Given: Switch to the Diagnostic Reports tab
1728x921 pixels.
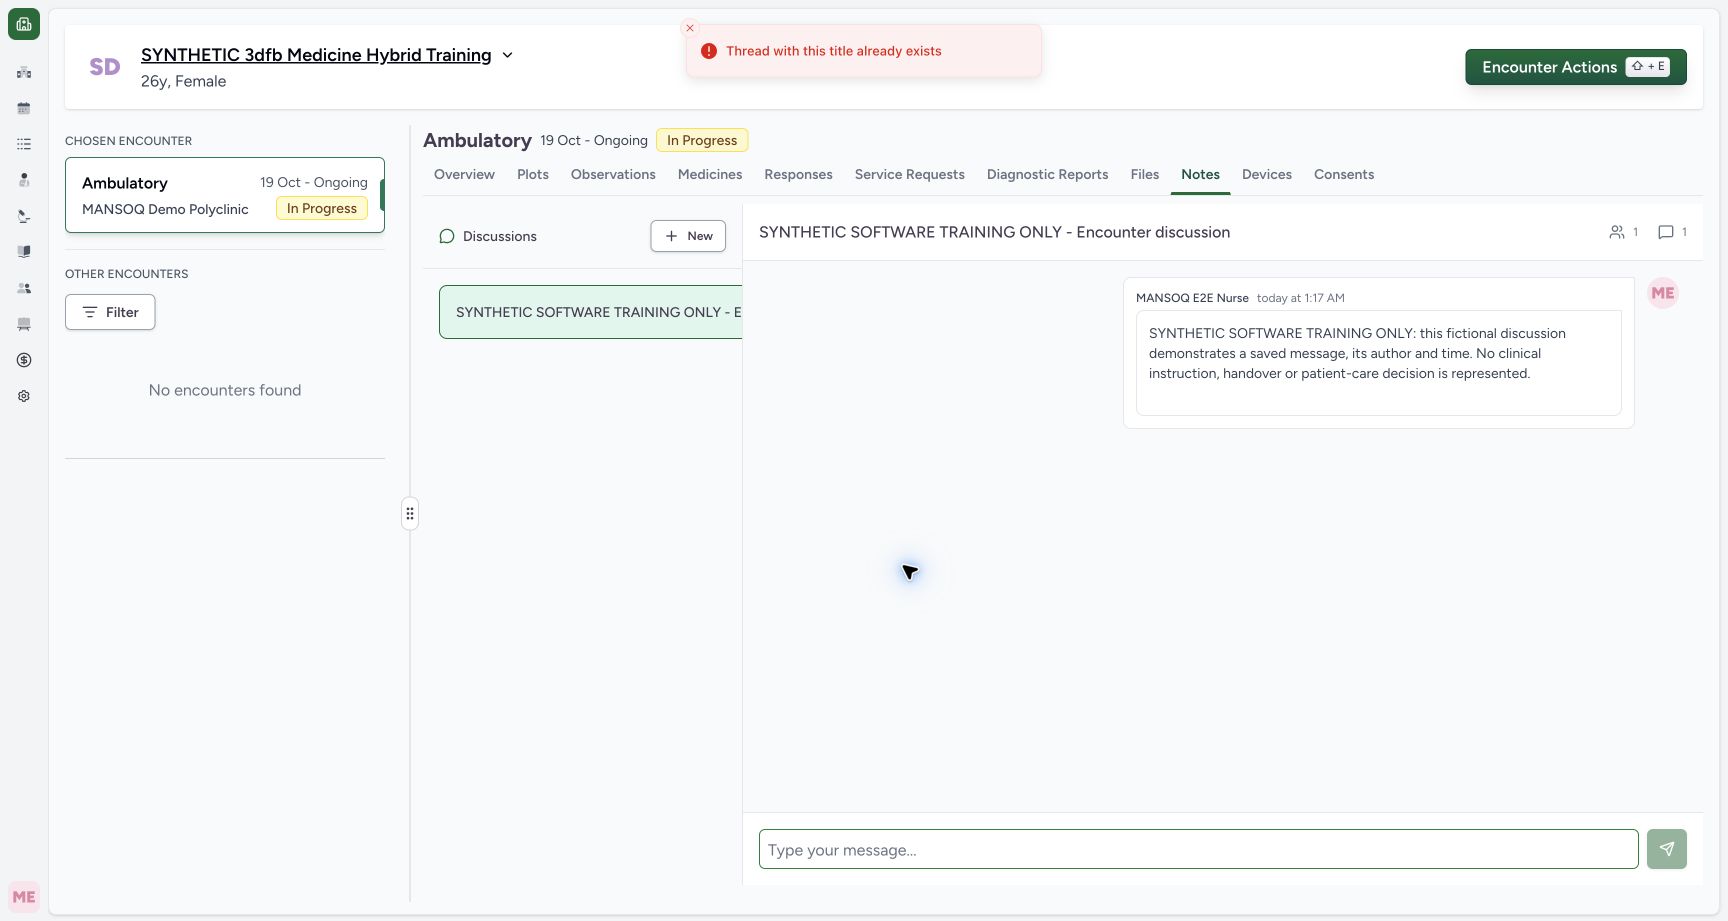Looking at the screenshot, I should tap(1048, 174).
